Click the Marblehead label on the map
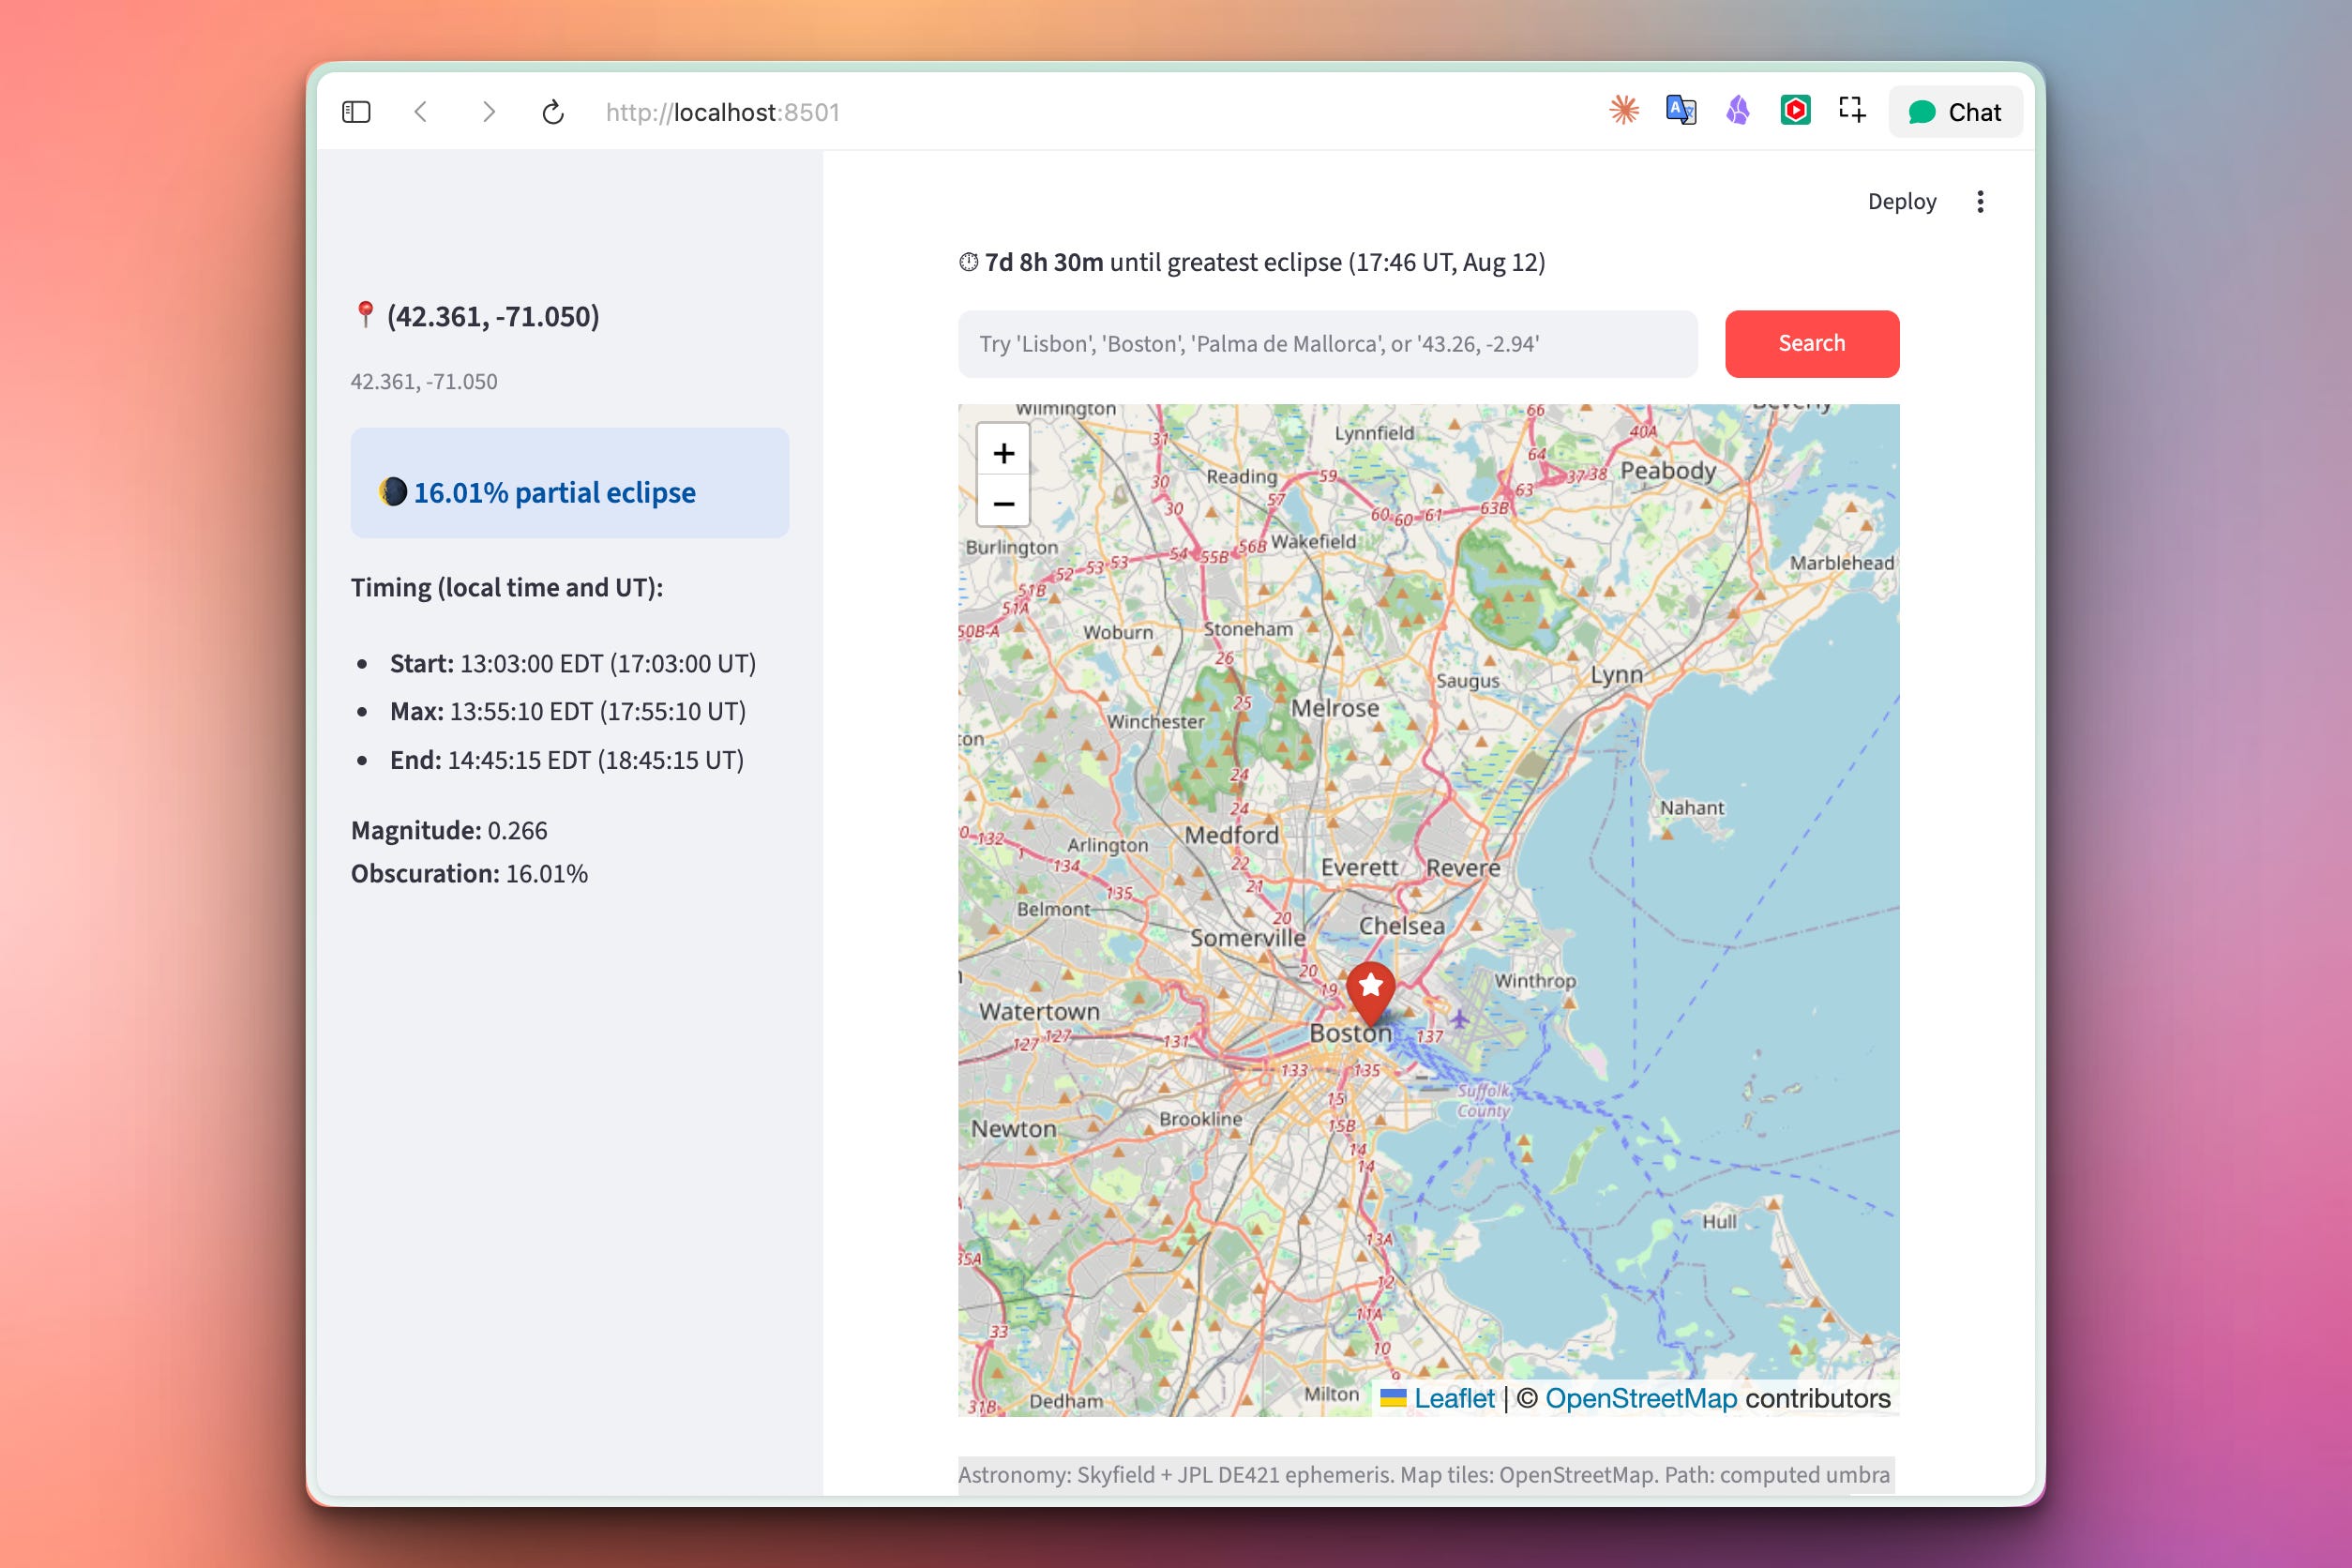This screenshot has height=1568, width=2352. click(1842, 563)
